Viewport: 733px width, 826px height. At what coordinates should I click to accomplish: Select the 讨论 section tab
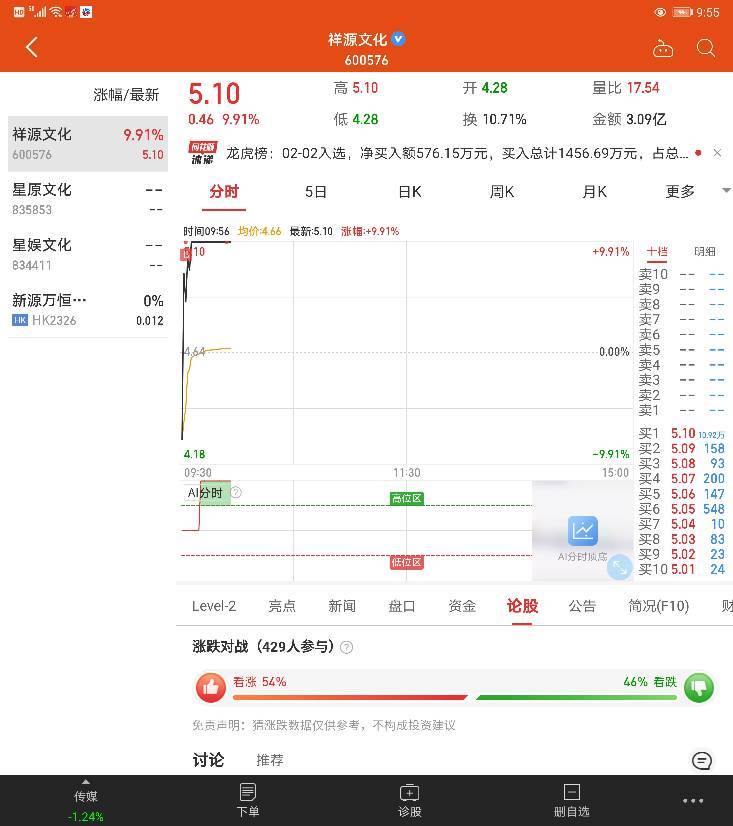[x=208, y=760]
